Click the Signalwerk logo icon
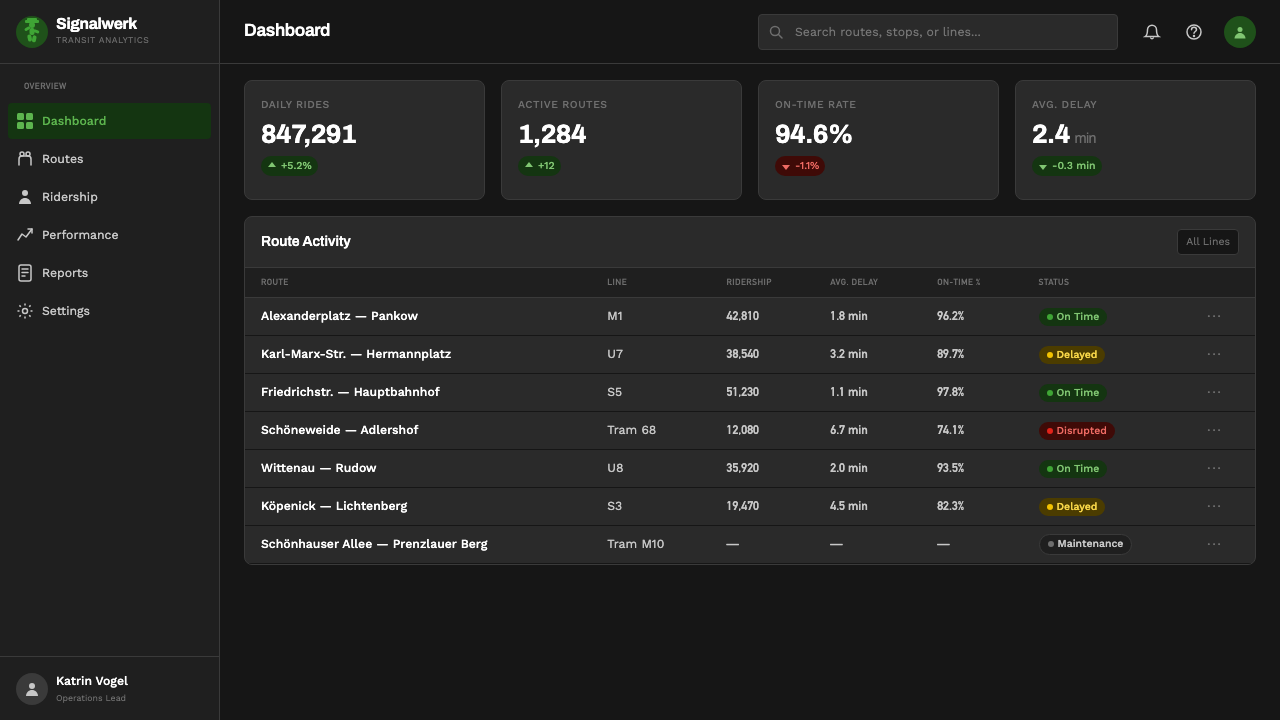This screenshot has height=720, width=1280. tap(32, 32)
